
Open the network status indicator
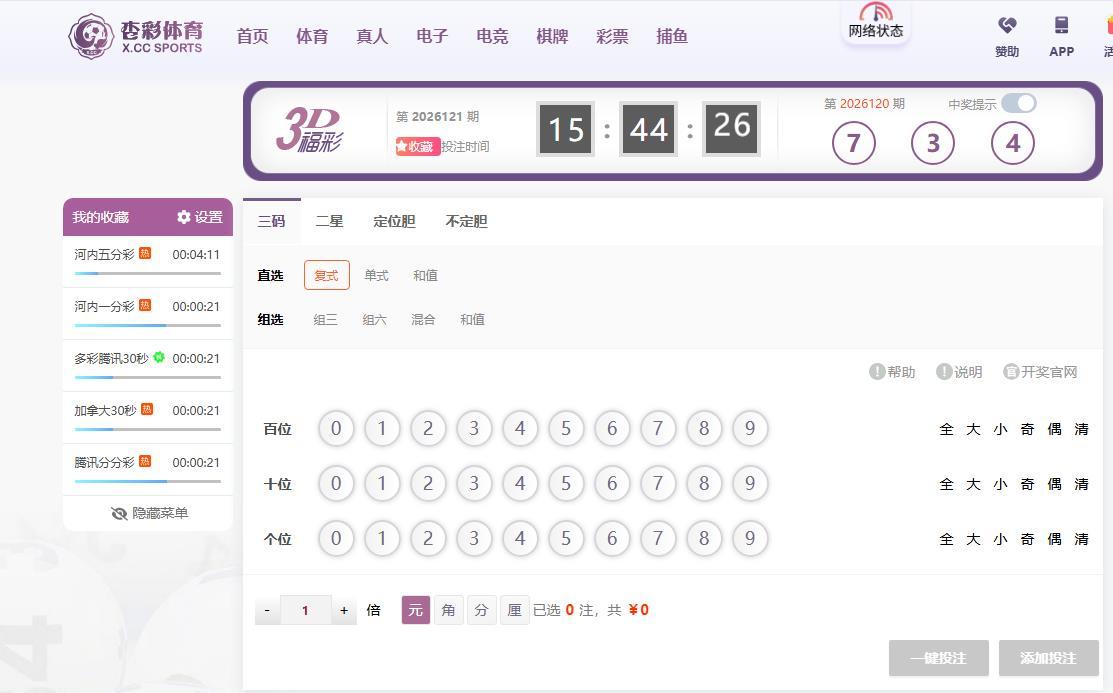[x=875, y=22]
